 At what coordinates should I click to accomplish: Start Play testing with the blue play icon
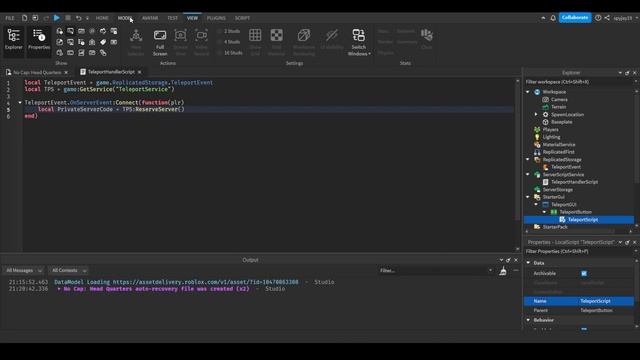pos(57,18)
